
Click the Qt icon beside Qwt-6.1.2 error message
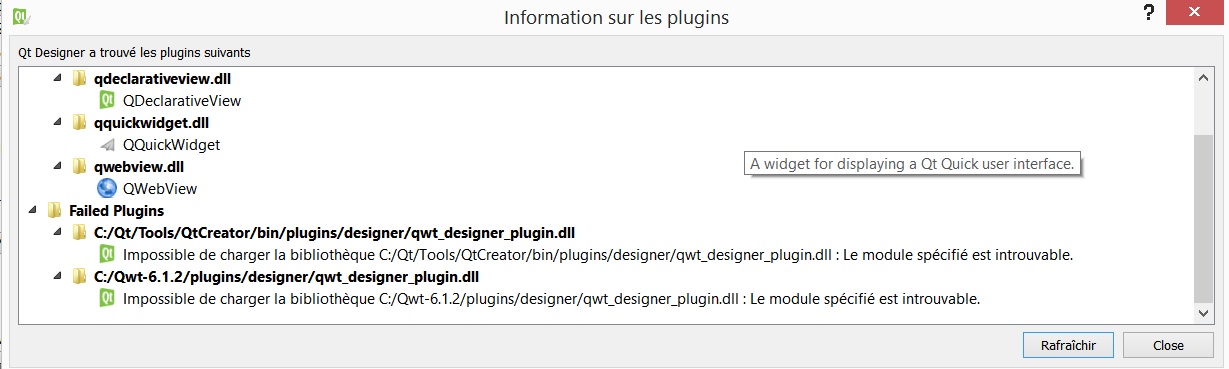tap(107, 298)
